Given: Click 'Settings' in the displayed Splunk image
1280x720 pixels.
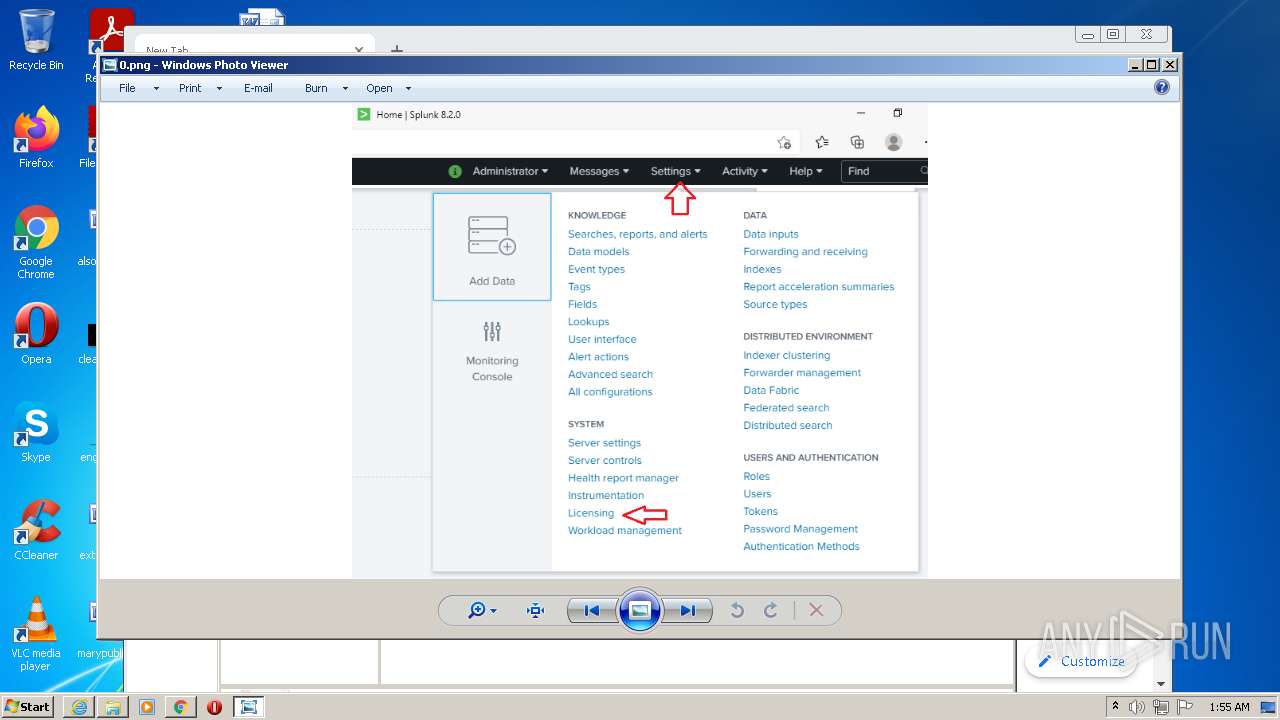Looking at the screenshot, I should coord(675,171).
